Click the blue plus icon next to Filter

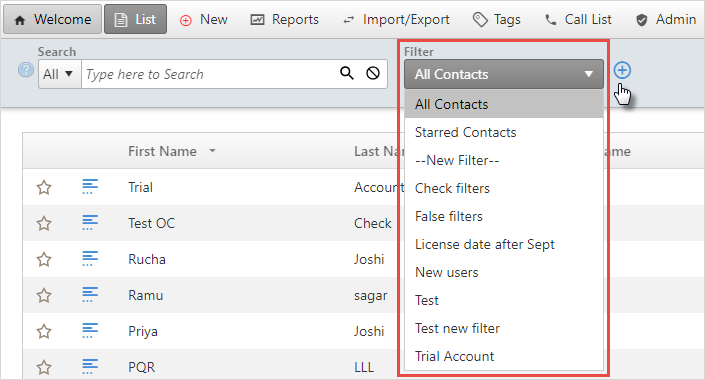coord(622,70)
